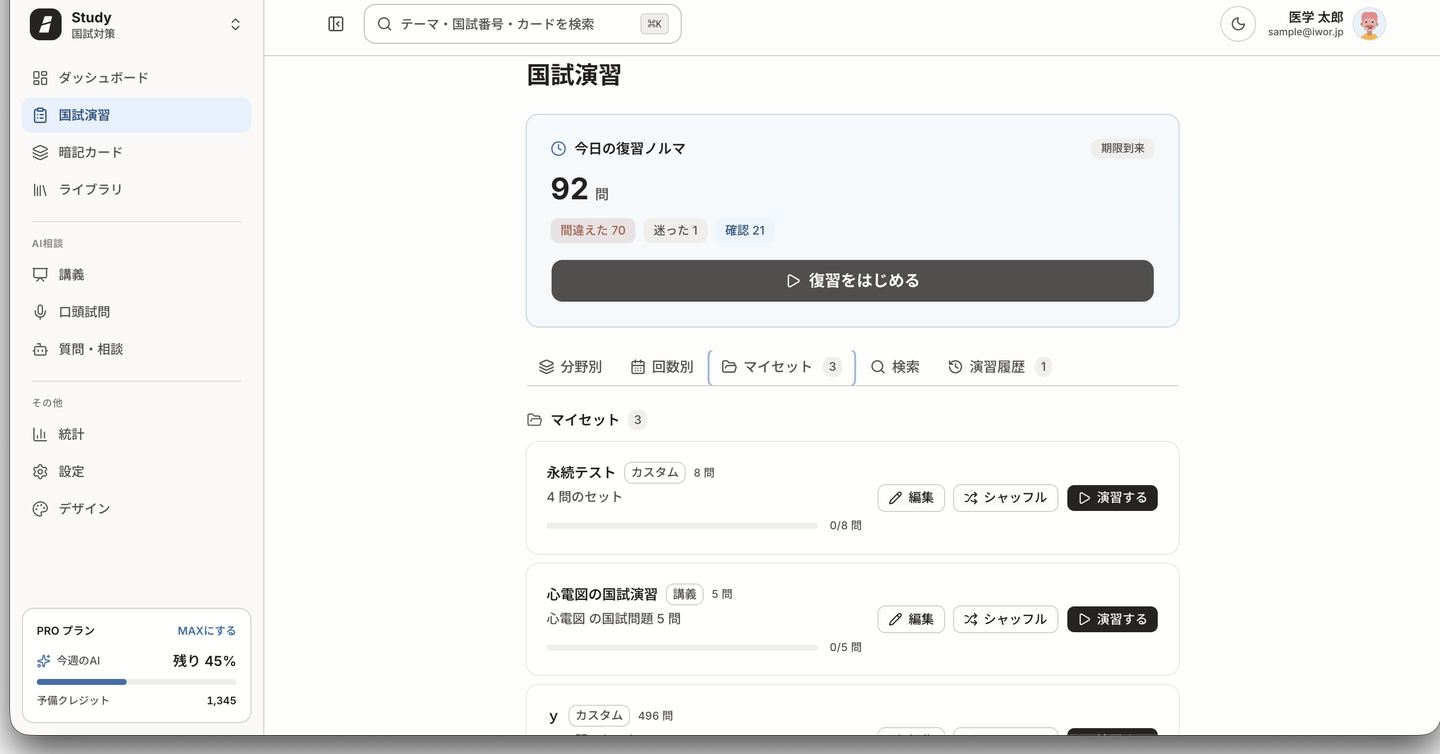This screenshot has width=1440, height=754.
Task: Edit the 心電図の国試演習 set
Action: [x=911, y=620]
